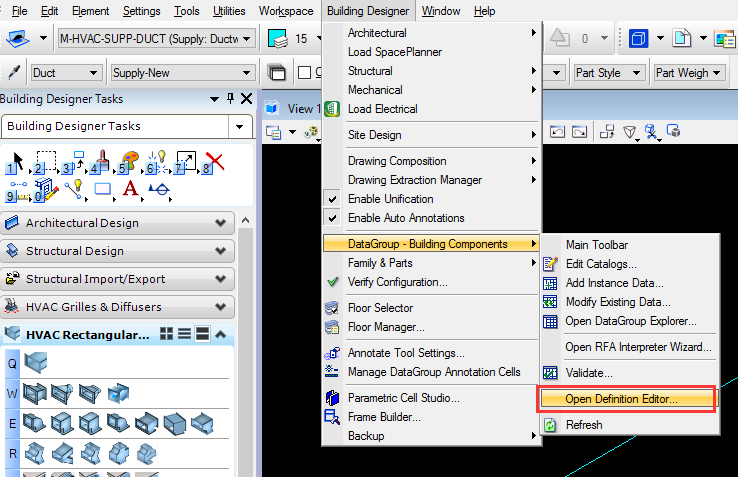Image resolution: width=738 pixels, height=477 pixels.
Task: Open the Part Weigh dropdown
Action: pyautogui.click(x=716, y=73)
